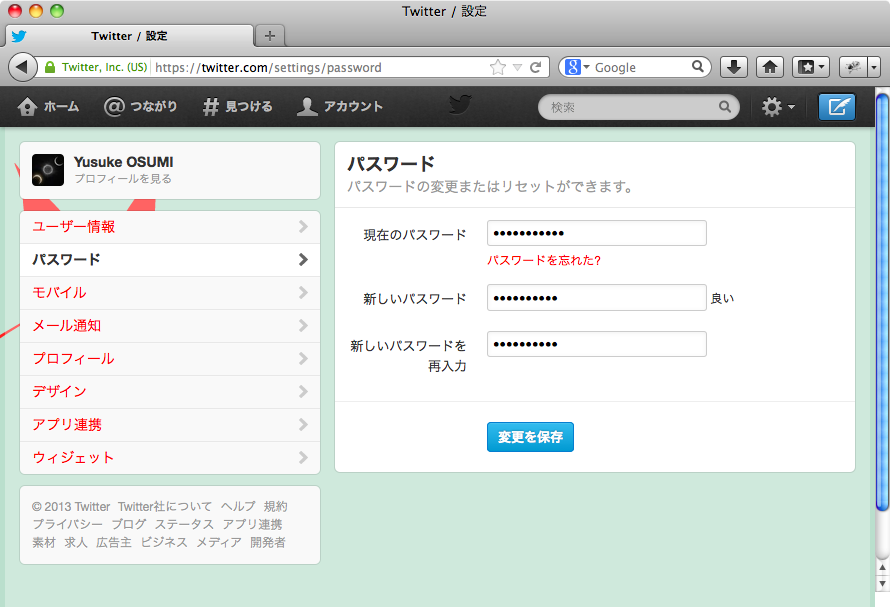890x607 pixels.
Task: Open footer アプリ連携 link
Action: 252,524
